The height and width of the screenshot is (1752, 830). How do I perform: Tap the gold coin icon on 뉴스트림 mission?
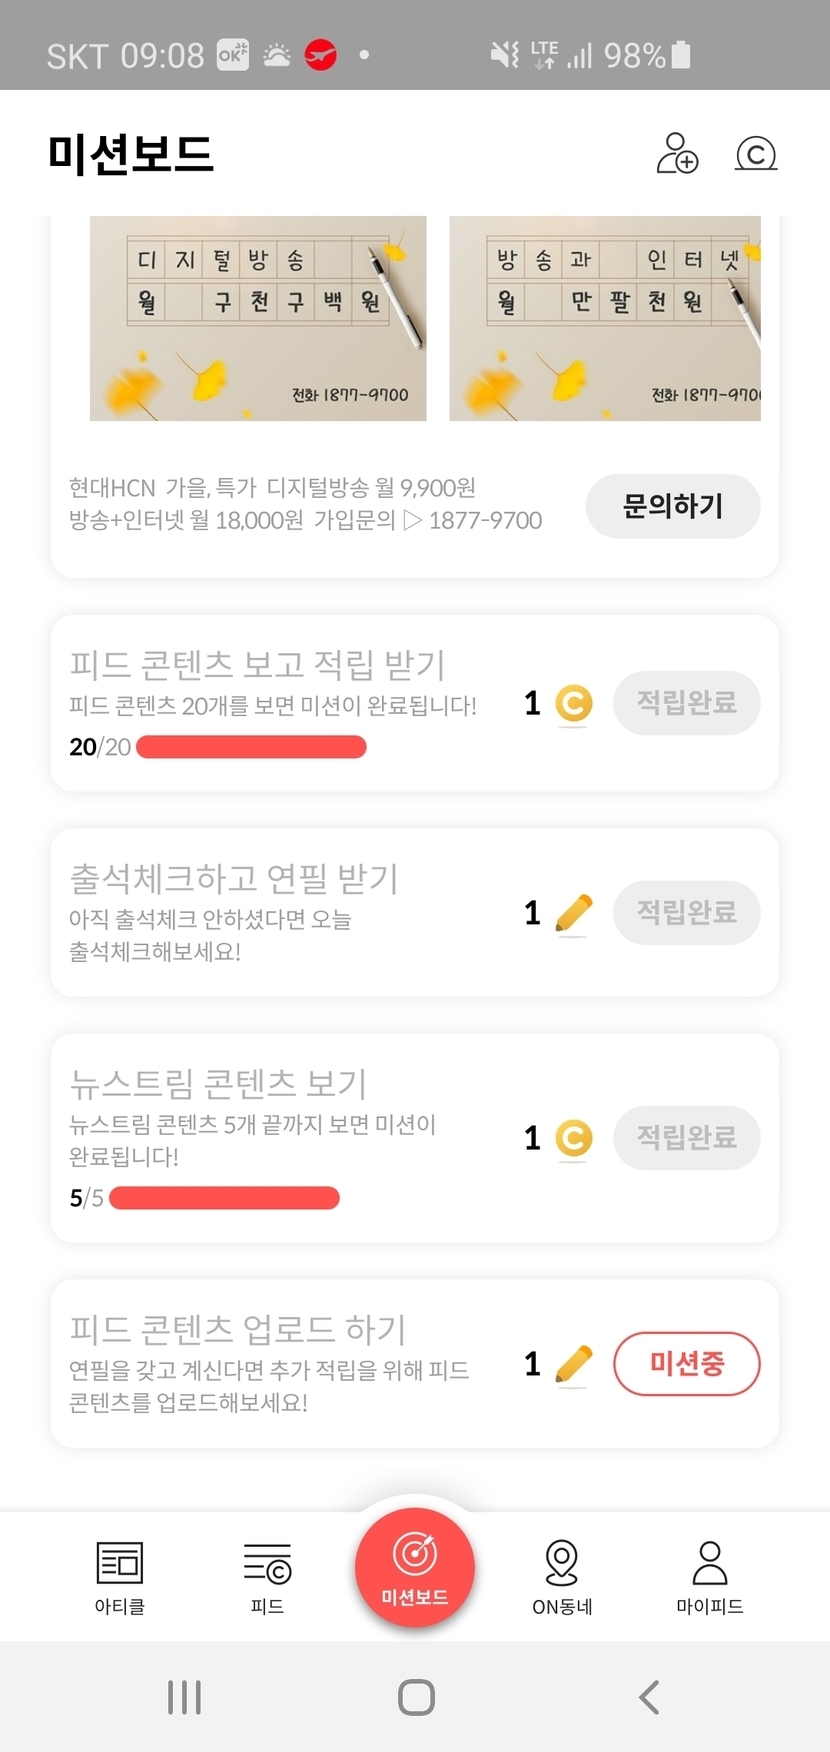click(574, 1138)
